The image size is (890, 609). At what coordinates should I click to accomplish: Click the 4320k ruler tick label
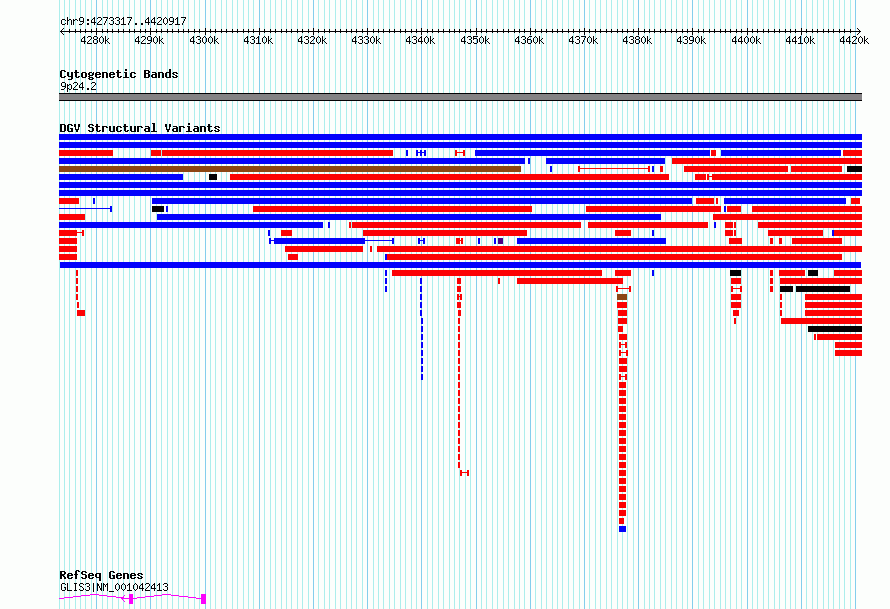(x=312, y=40)
